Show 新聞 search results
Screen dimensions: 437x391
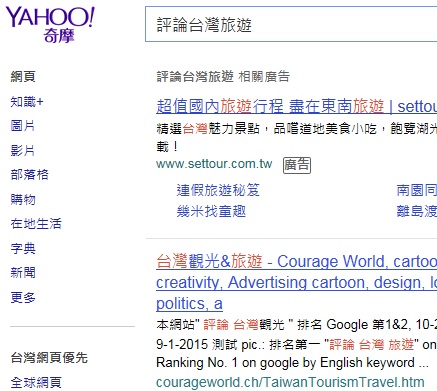23,273
